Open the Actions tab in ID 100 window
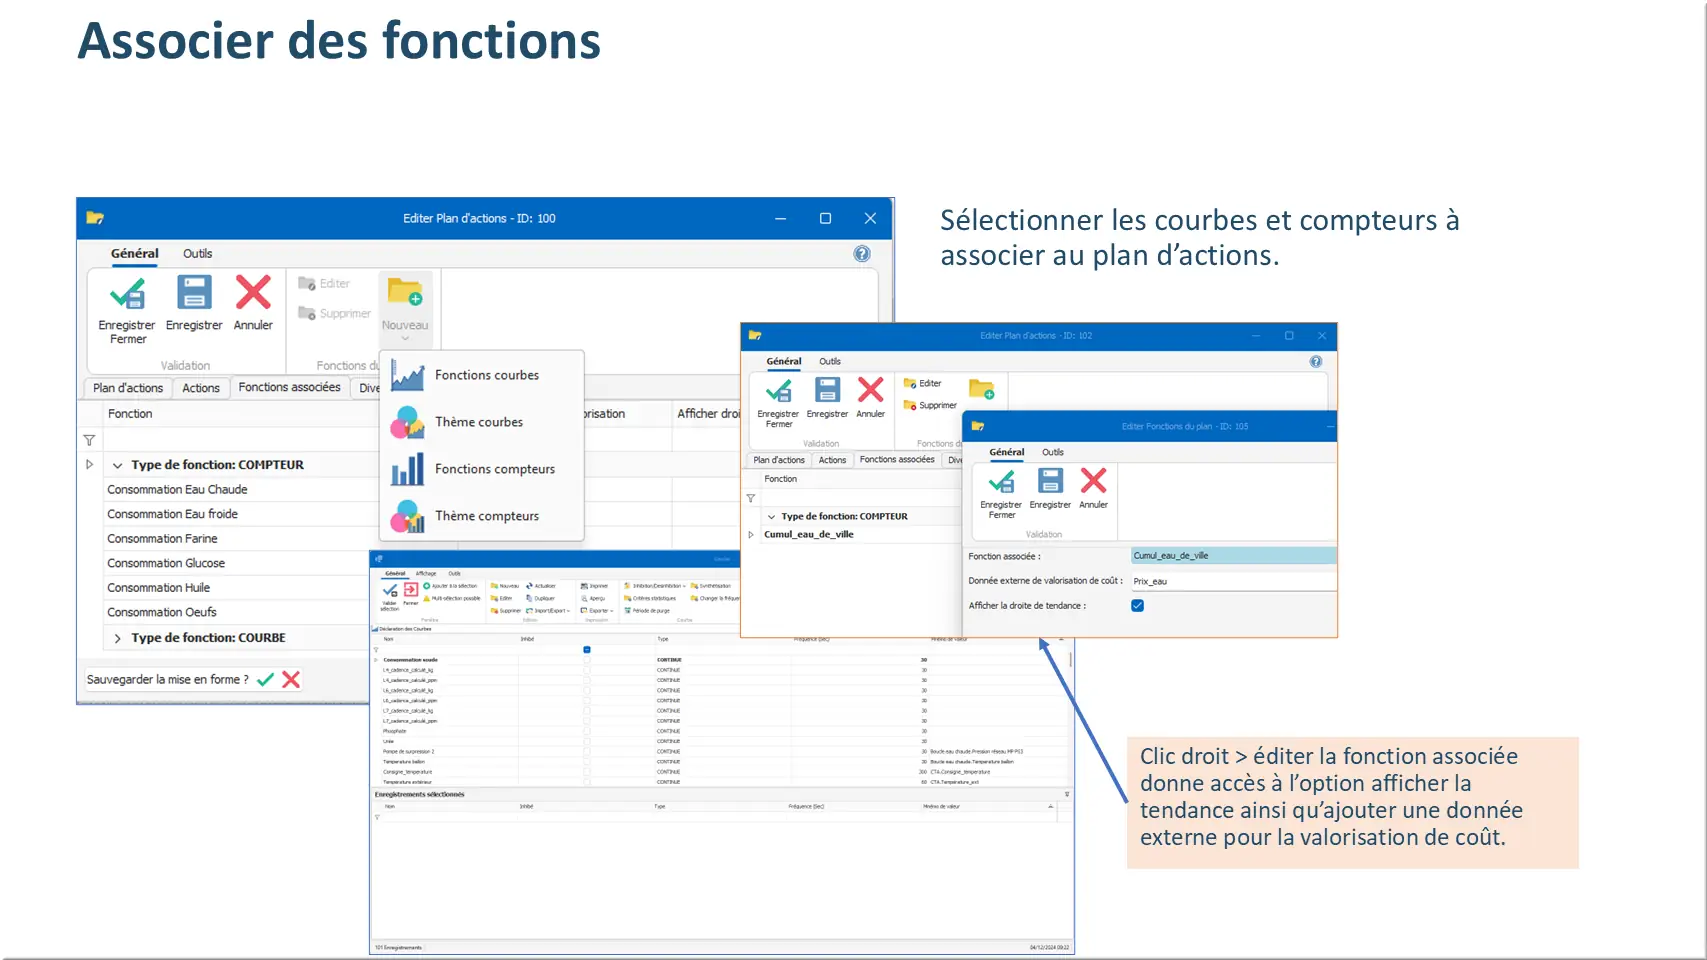This screenshot has height=960, width=1707. pos(201,388)
